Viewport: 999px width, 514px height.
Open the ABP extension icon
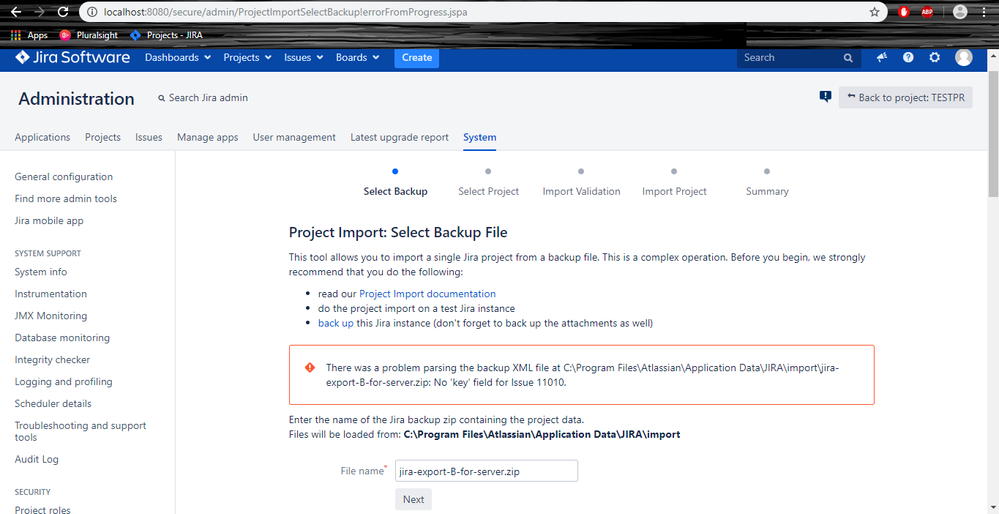tap(927, 12)
